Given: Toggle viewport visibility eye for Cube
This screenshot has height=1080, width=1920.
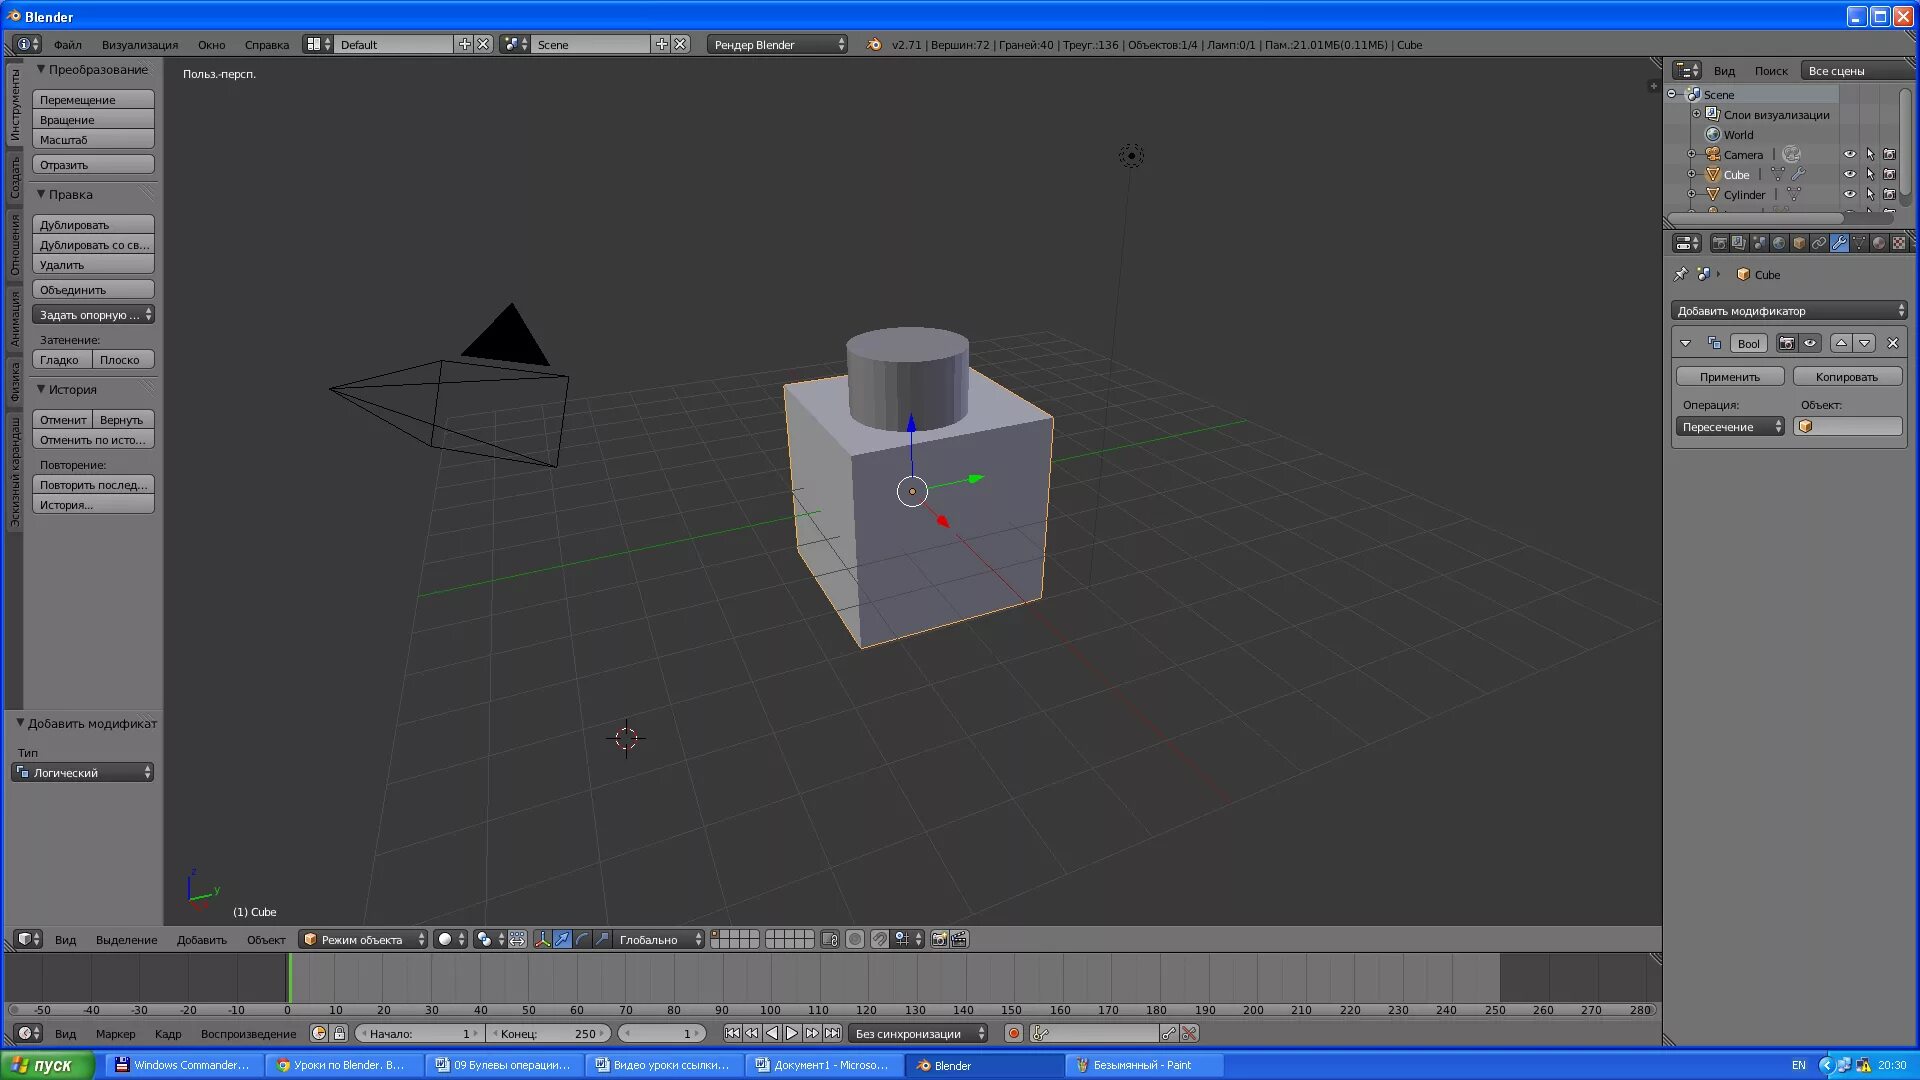Looking at the screenshot, I should 1850,174.
